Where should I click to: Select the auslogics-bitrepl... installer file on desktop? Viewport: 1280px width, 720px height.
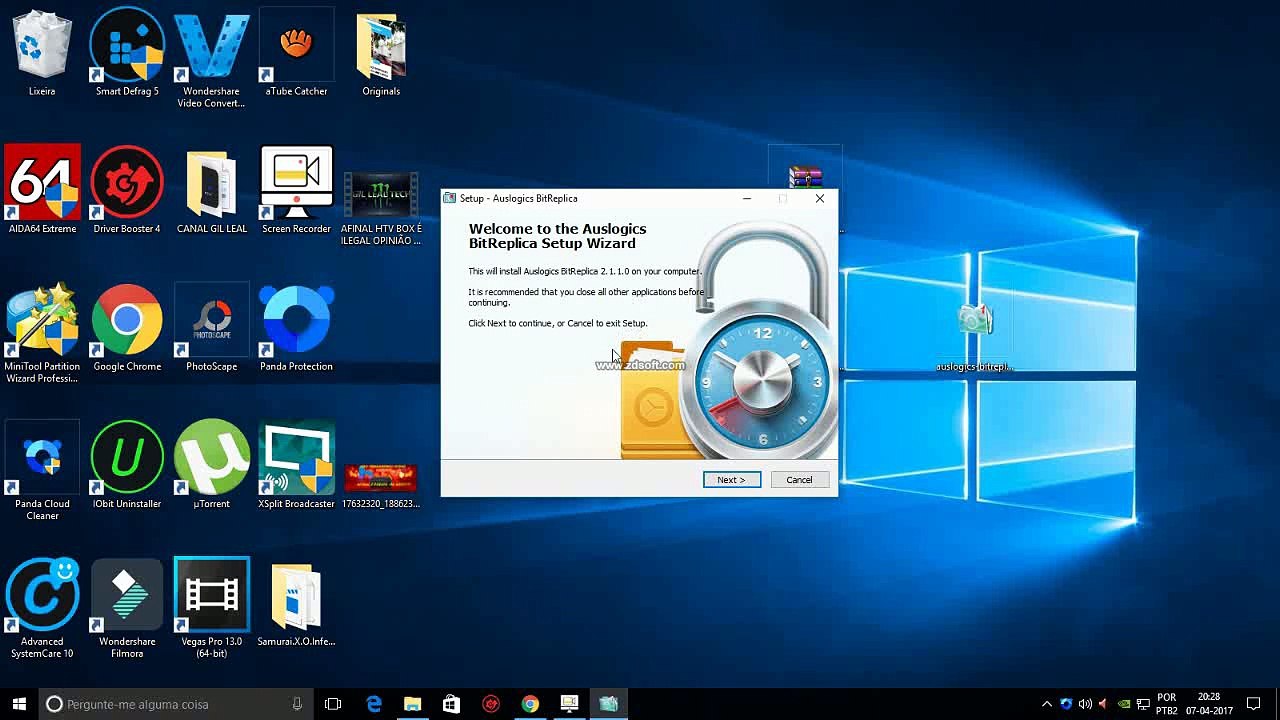pos(975,335)
